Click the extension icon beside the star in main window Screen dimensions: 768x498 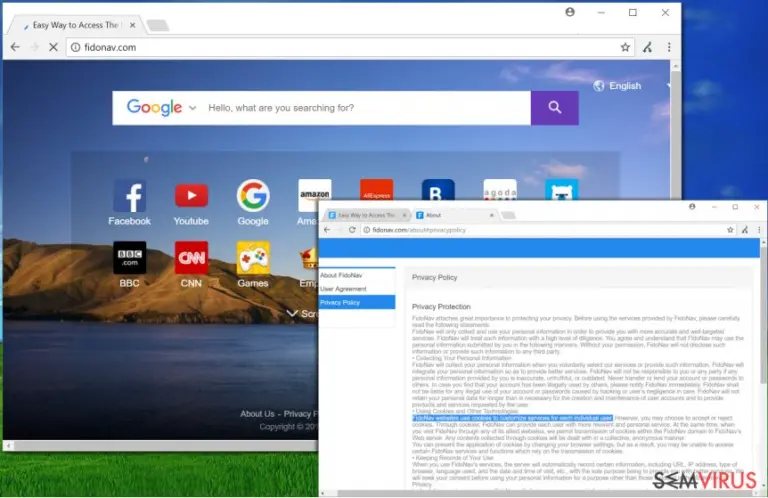(648, 47)
